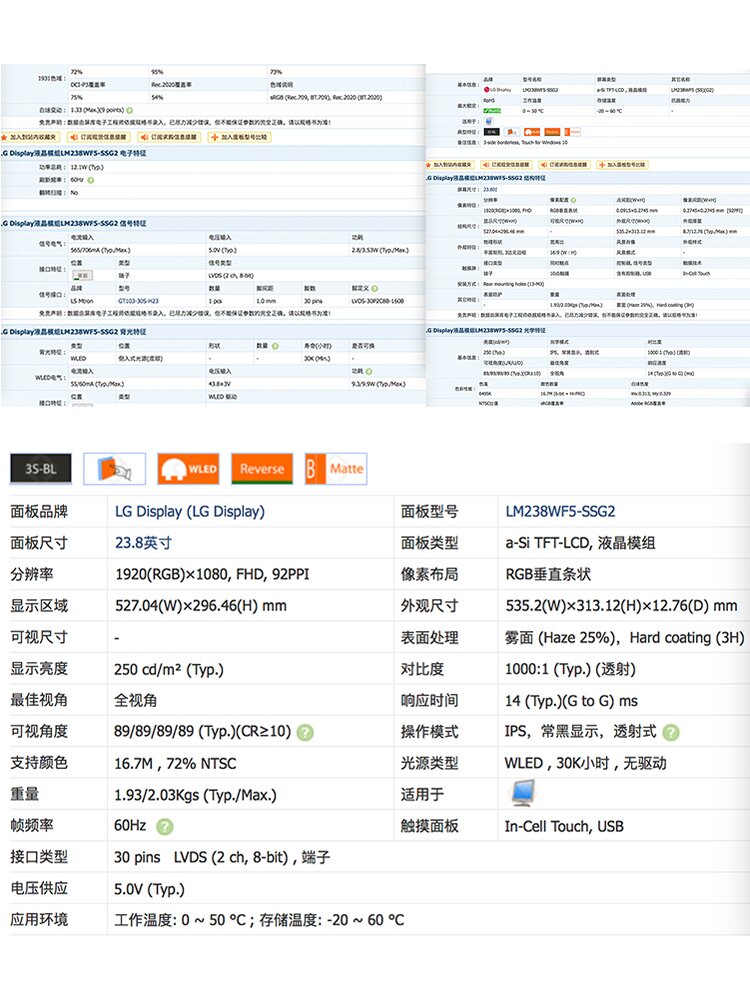Click the large touch-panel hand feature icon
Viewport: 750px width, 1000px height.
(115, 469)
